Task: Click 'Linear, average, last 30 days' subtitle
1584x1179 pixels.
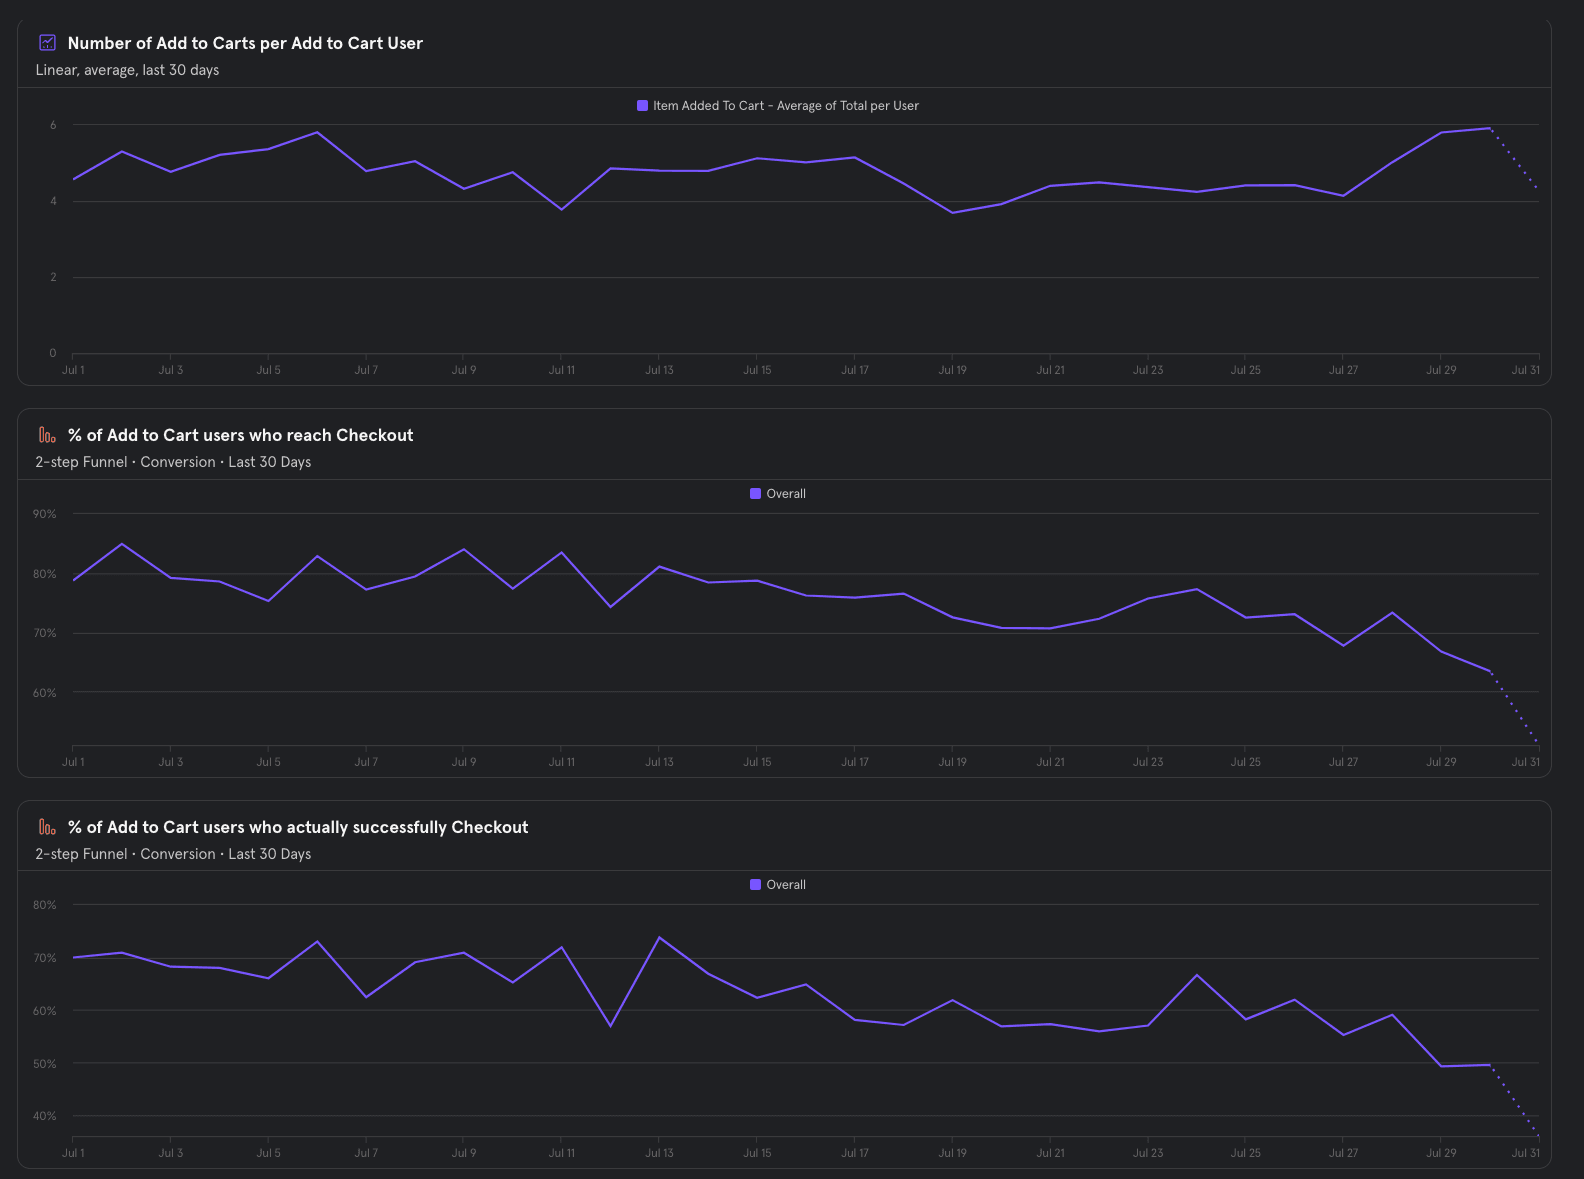Action: click(x=127, y=70)
